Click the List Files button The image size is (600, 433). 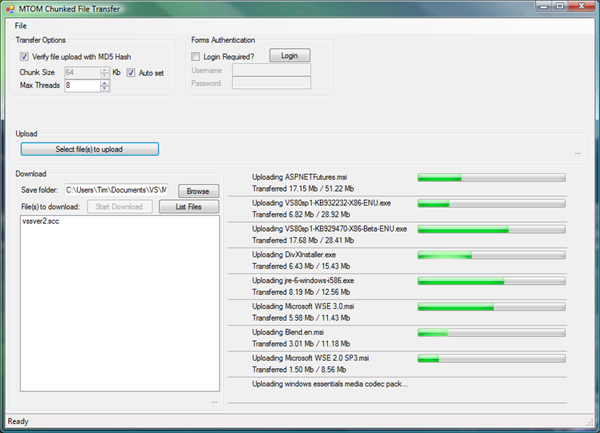189,207
